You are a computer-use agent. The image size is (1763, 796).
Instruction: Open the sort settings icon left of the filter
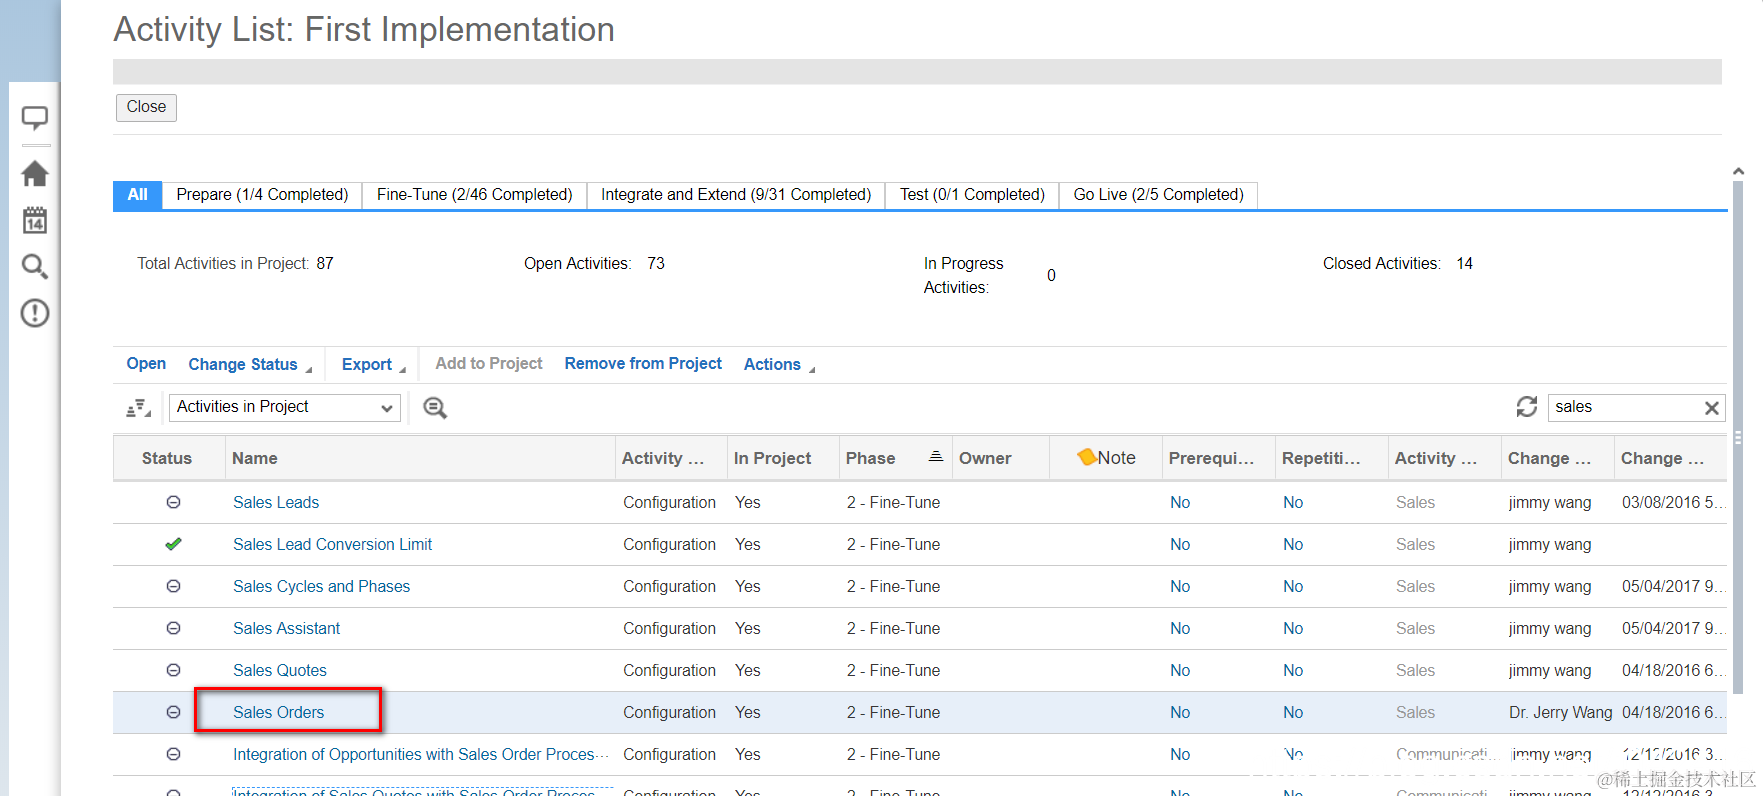click(x=138, y=408)
